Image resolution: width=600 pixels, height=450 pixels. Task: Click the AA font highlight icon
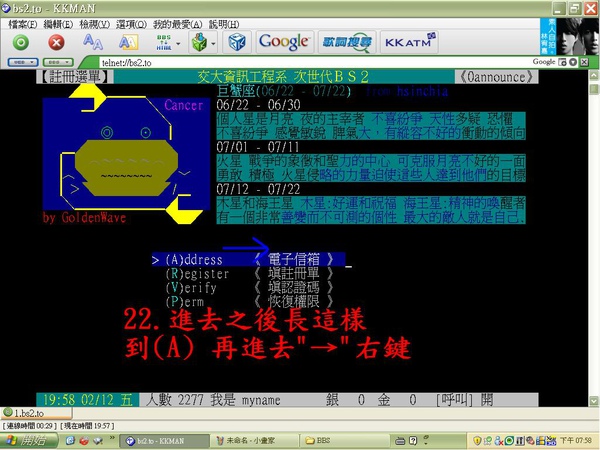pos(128,42)
